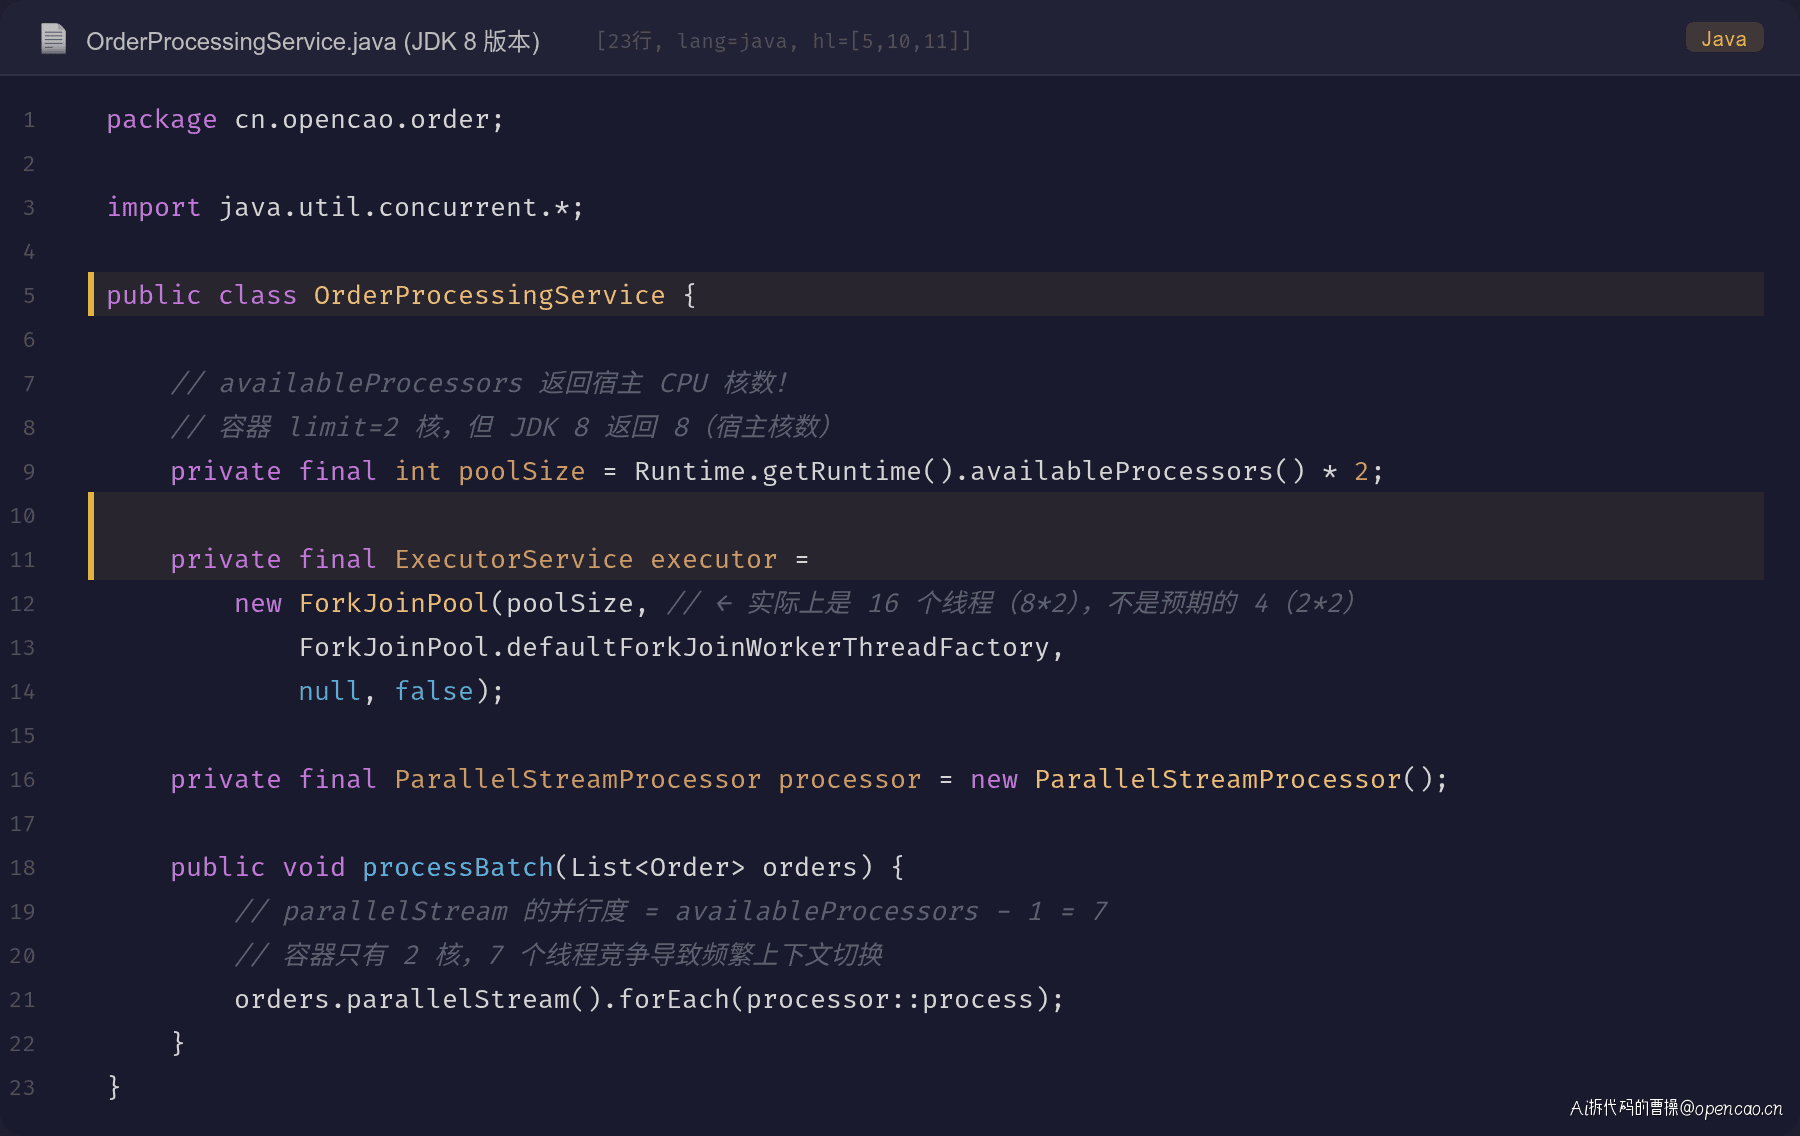The height and width of the screenshot is (1136, 1800).
Task: Click the closing brace on line 22
Action: [178, 1044]
